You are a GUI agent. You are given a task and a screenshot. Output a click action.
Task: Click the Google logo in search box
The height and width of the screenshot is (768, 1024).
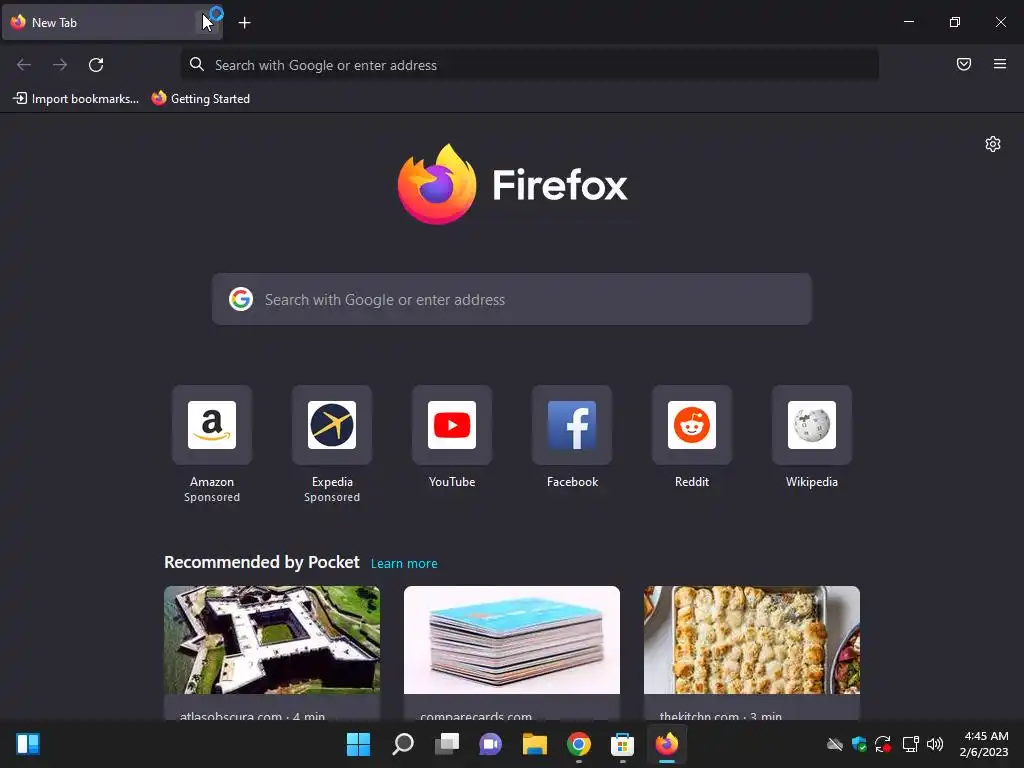(x=241, y=299)
